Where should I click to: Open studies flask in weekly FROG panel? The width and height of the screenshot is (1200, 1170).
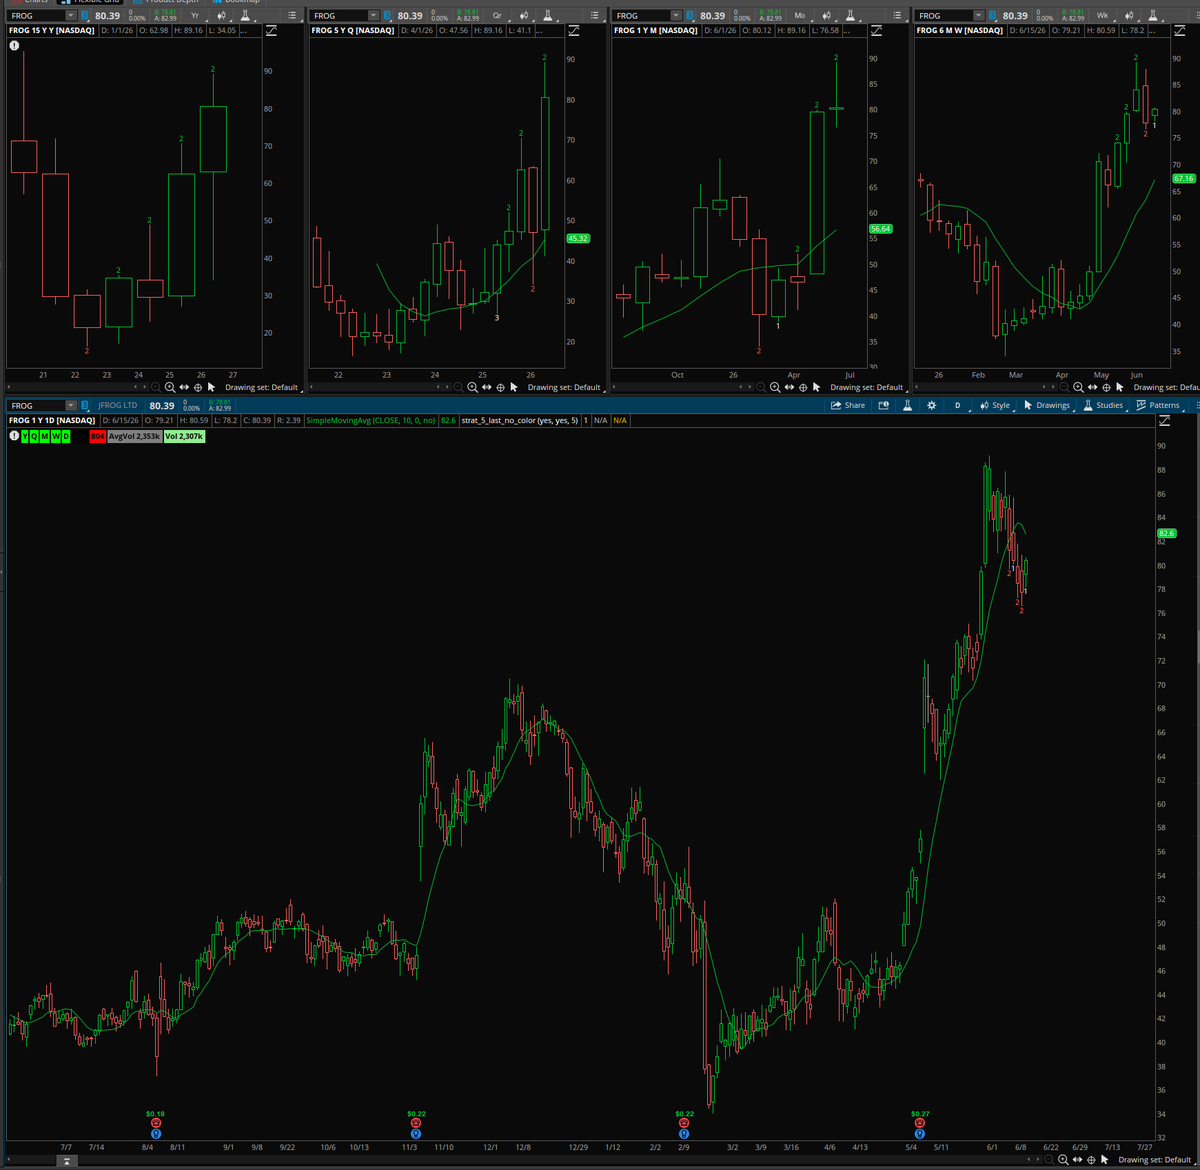pyautogui.click(x=1153, y=16)
